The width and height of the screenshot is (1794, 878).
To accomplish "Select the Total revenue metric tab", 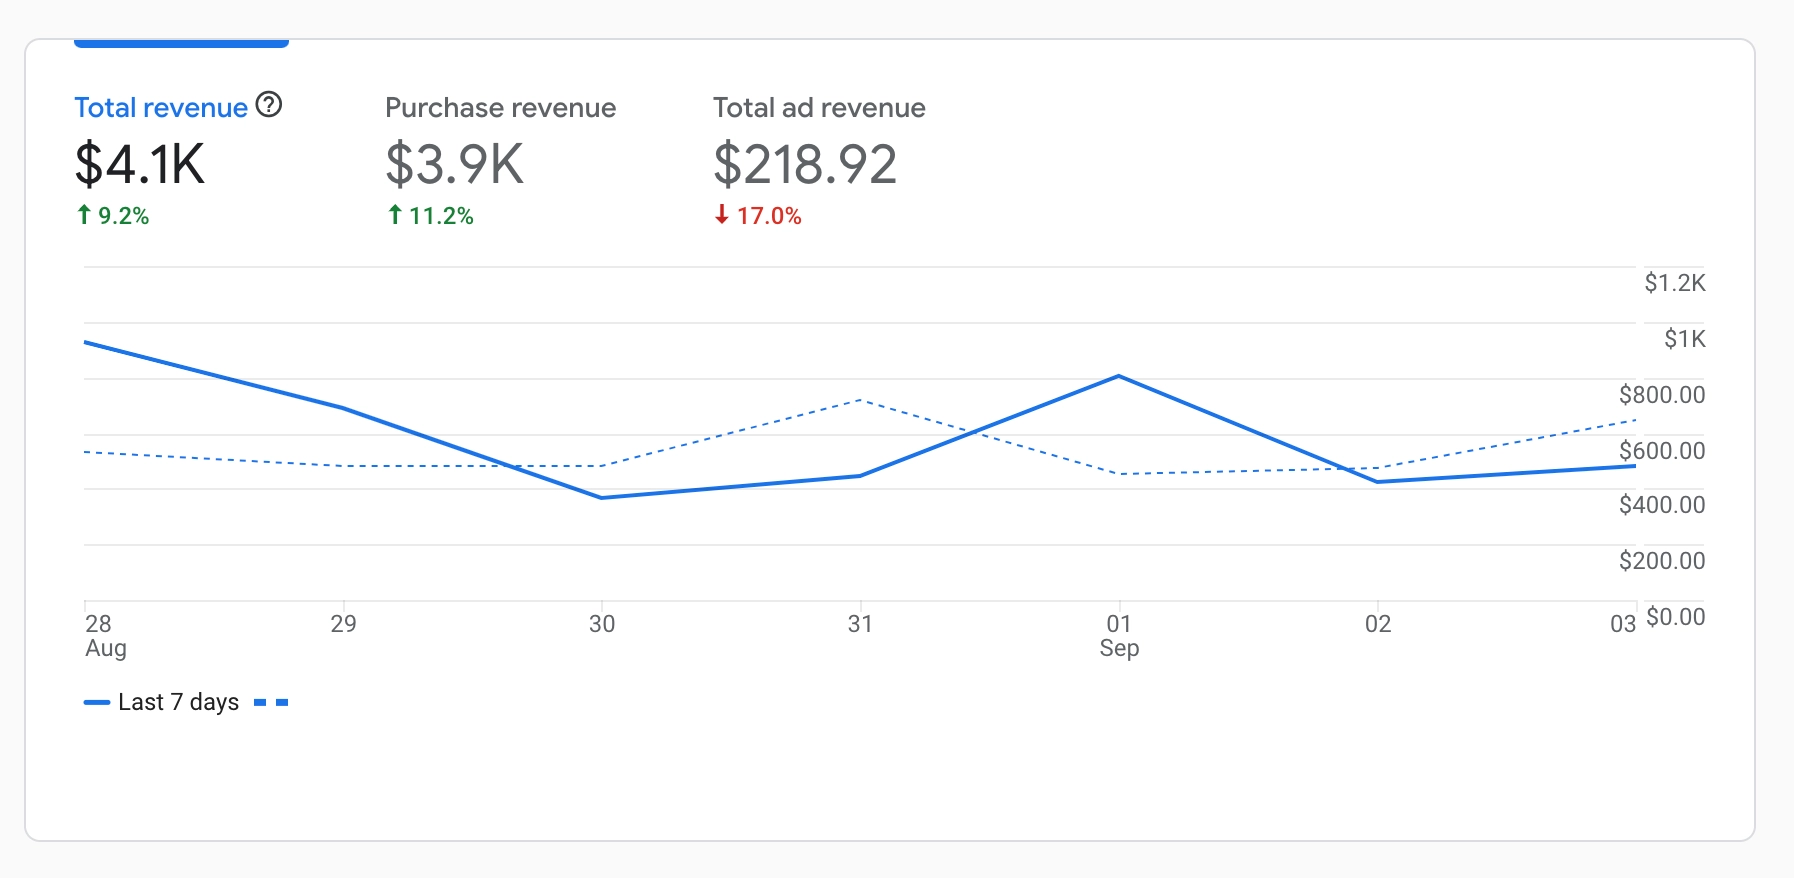I will tap(161, 108).
